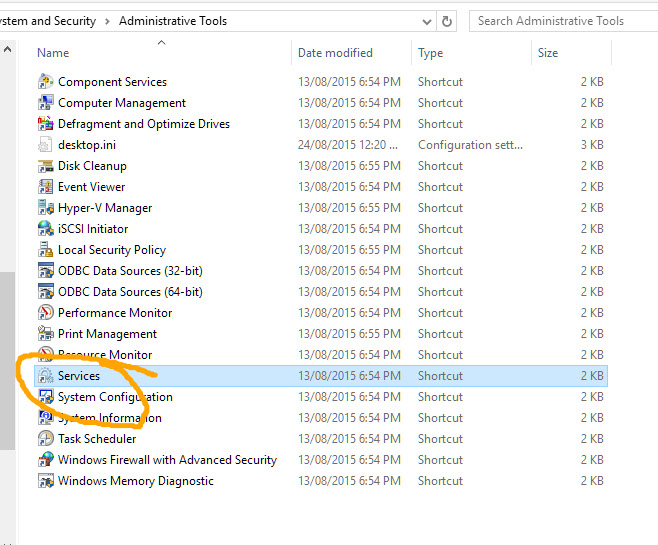
Task: Click the Type column header
Action: (431, 53)
